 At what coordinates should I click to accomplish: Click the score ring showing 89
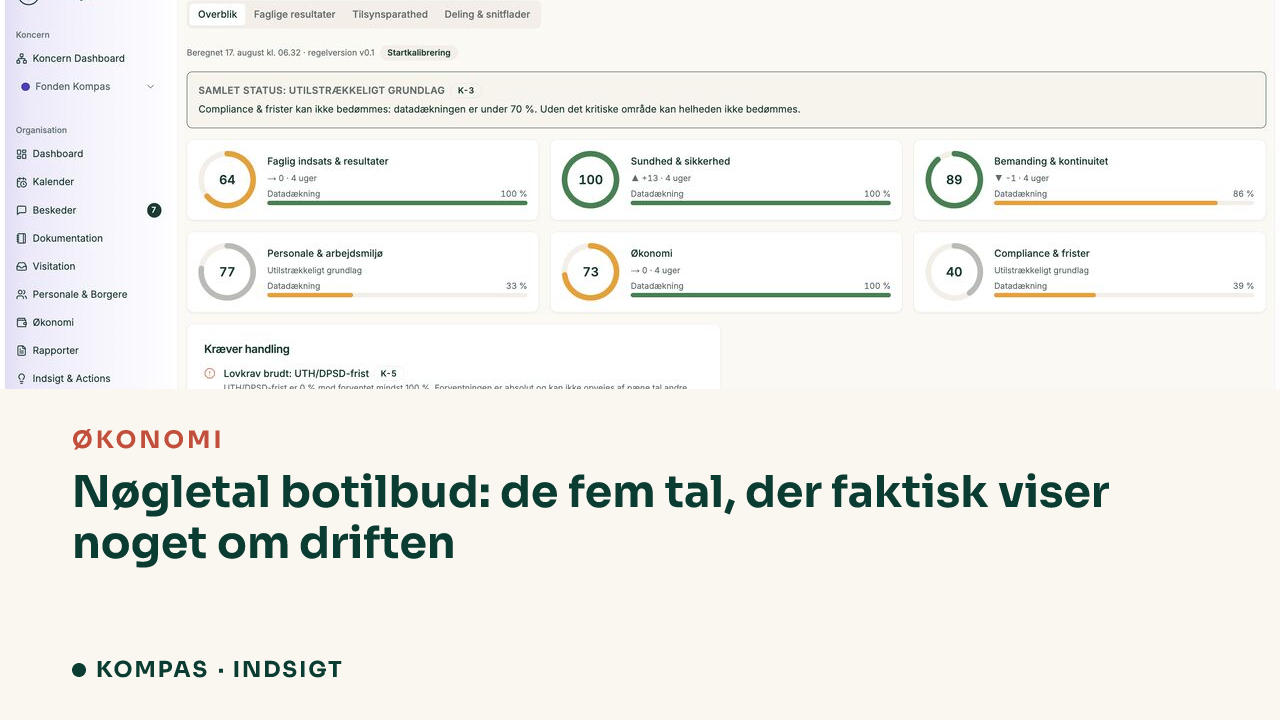(x=954, y=180)
